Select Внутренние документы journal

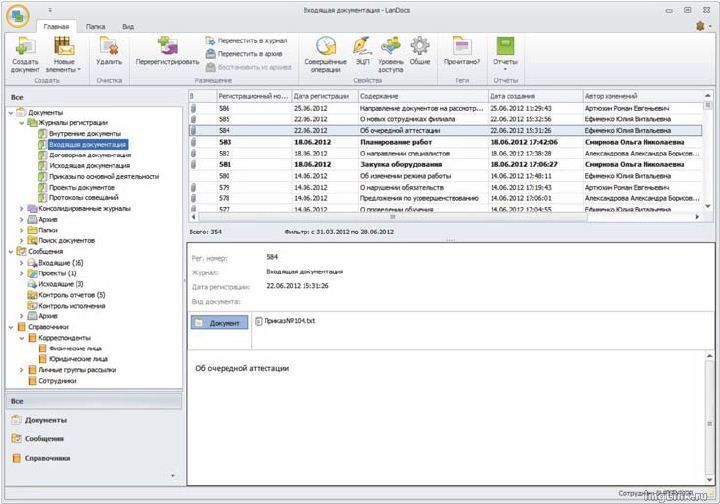(x=84, y=134)
